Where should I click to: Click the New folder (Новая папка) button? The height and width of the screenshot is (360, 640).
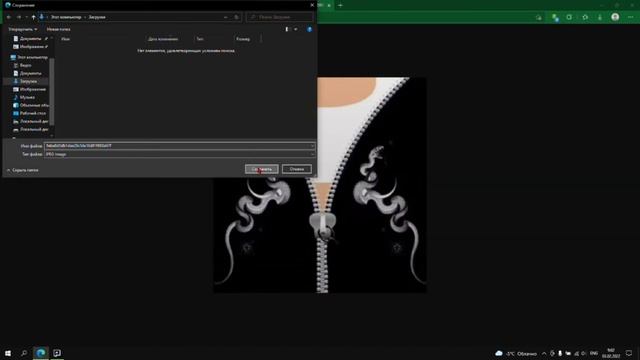[58, 29]
